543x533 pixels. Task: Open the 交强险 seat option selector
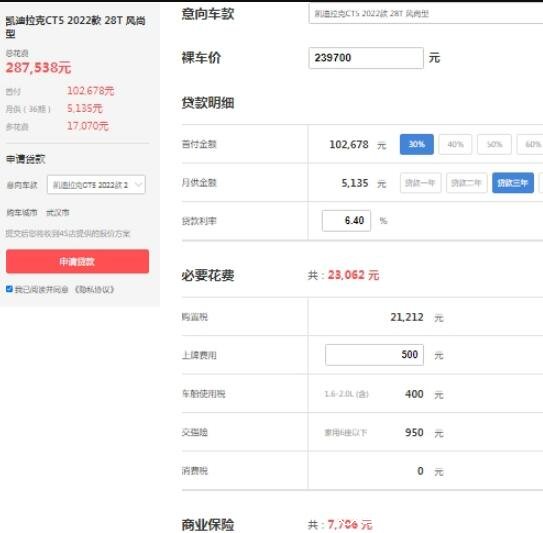click(x=345, y=432)
